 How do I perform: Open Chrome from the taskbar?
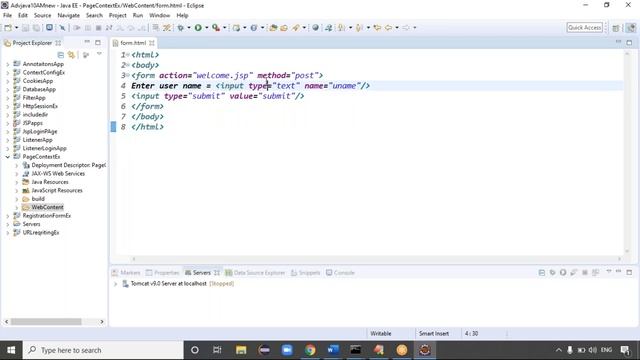310,350
